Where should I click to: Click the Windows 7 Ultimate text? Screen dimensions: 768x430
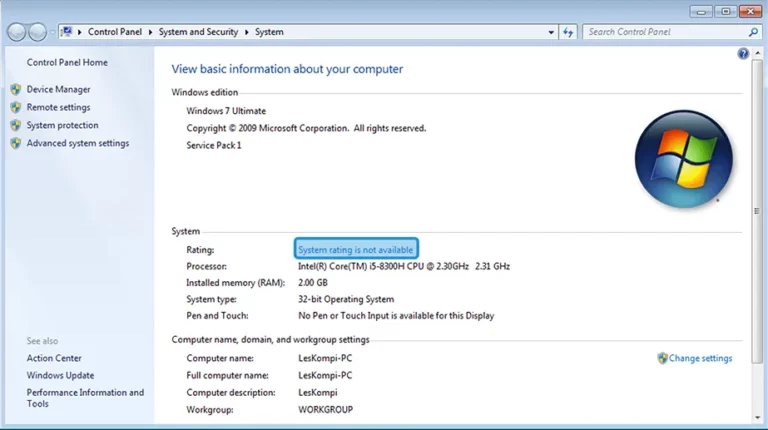coord(226,111)
